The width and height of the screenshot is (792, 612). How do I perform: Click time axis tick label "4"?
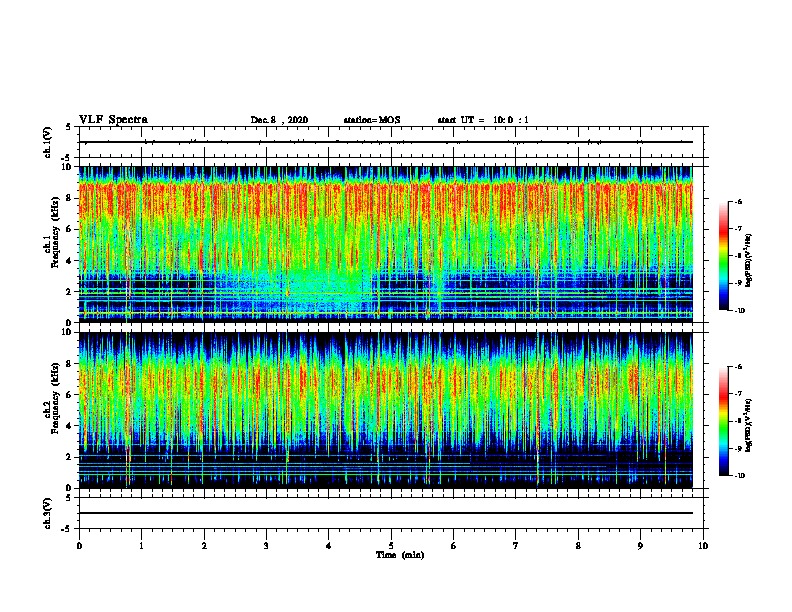coord(329,546)
